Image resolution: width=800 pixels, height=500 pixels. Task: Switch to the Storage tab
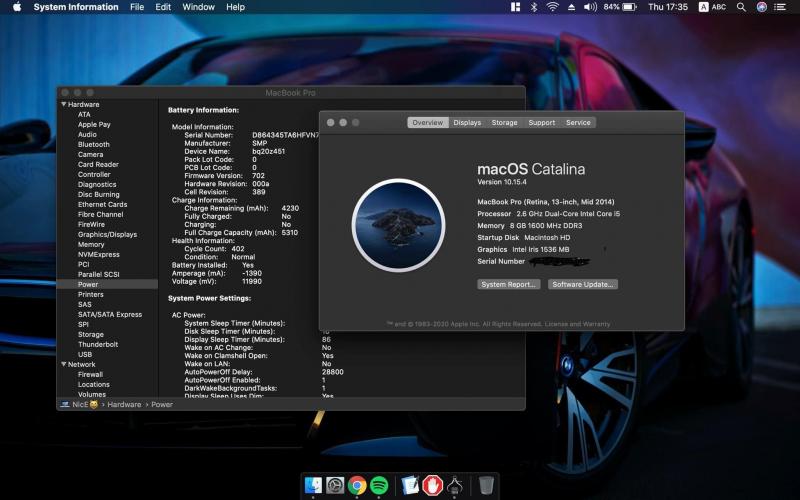point(504,122)
